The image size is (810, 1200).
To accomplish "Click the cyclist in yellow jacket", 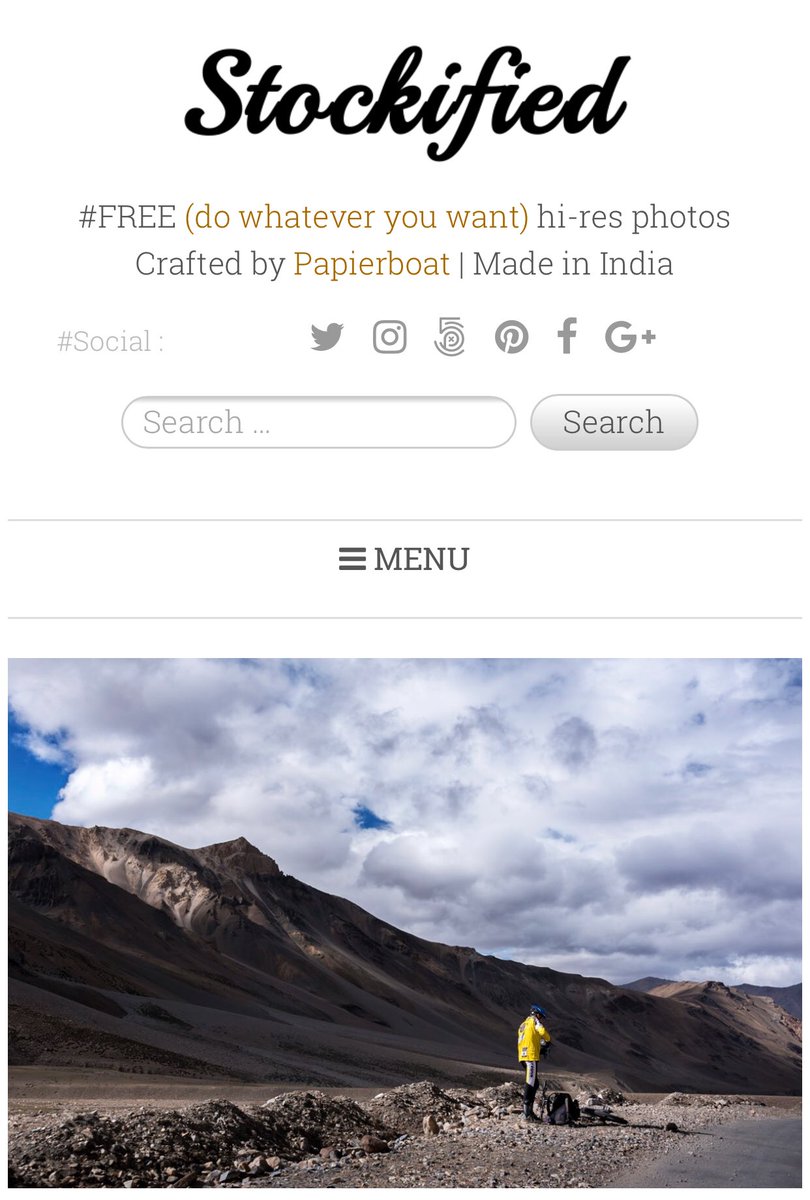I will click(533, 1061).
